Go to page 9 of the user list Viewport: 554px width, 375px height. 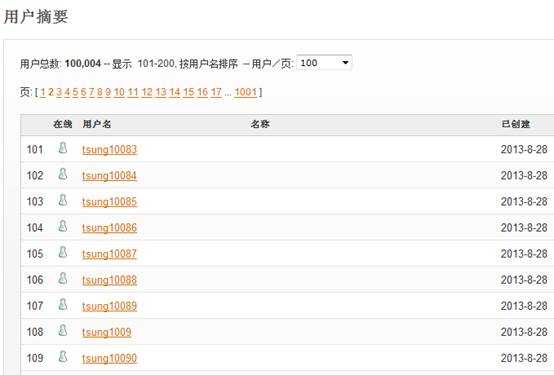click(108, 92)
